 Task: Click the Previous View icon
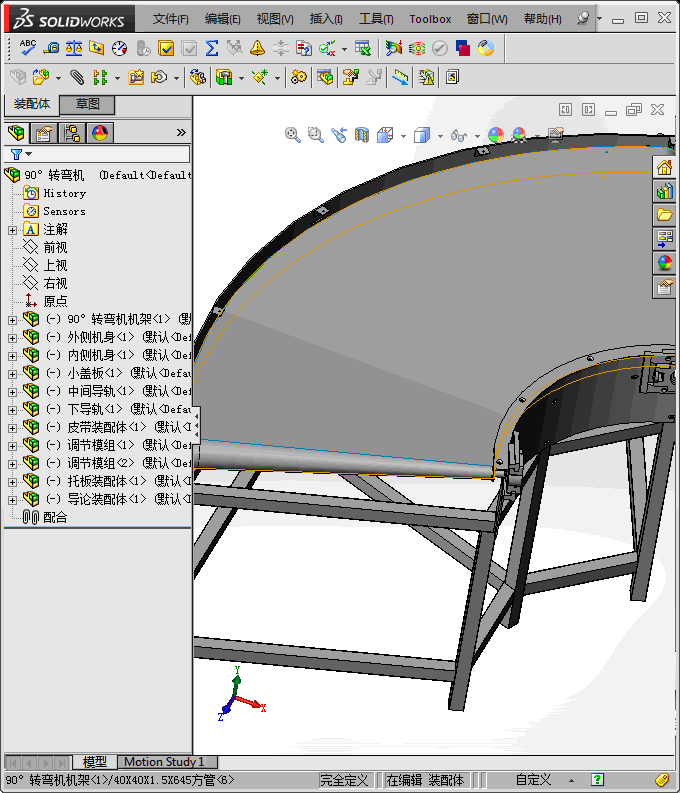[339, 135]
